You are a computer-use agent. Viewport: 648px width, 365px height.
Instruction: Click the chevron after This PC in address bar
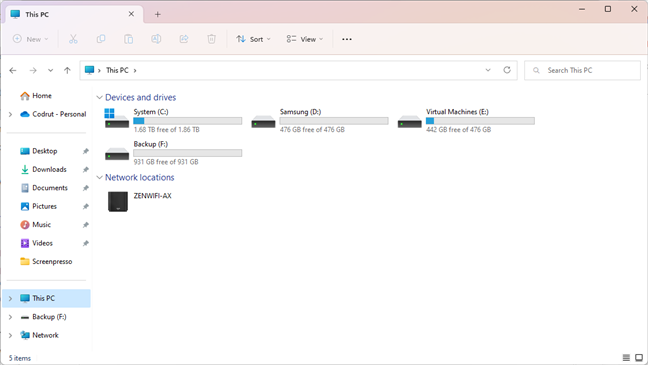[135, 70]
